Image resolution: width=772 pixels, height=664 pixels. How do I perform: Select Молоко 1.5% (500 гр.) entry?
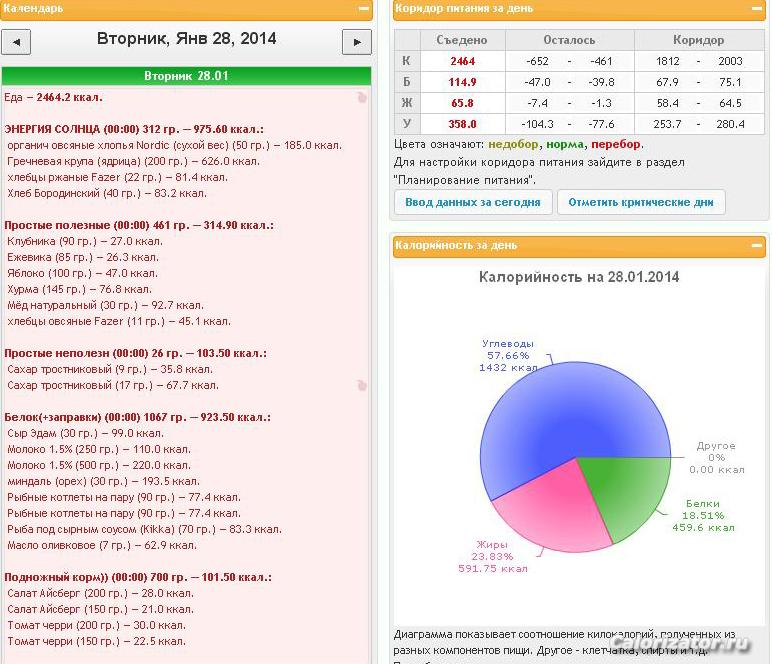[x=99, y=465]
